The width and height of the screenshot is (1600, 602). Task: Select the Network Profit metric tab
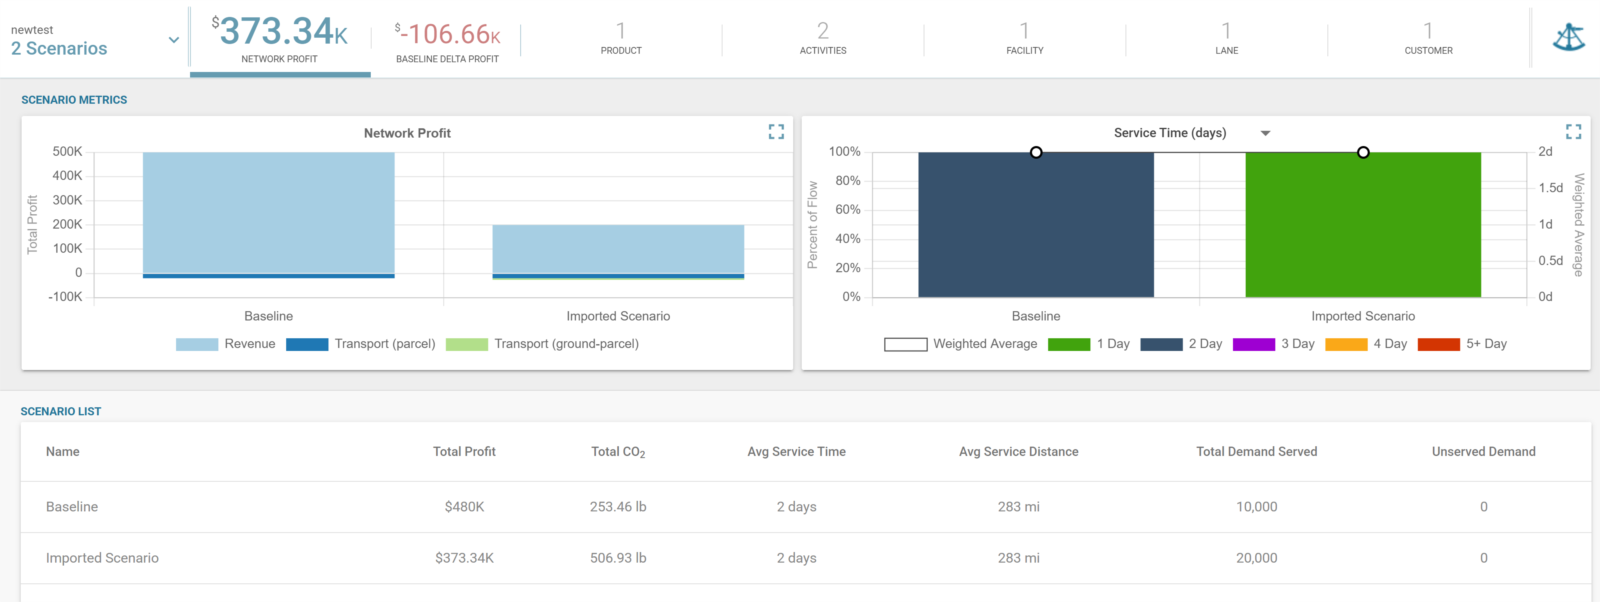280,40
